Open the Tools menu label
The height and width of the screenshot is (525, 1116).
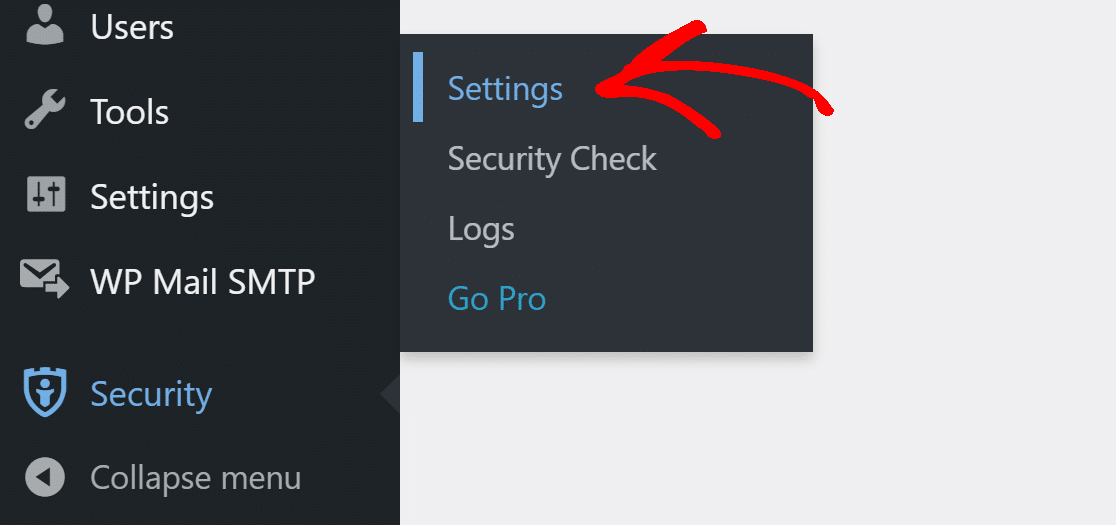click(x=130, y=112)
